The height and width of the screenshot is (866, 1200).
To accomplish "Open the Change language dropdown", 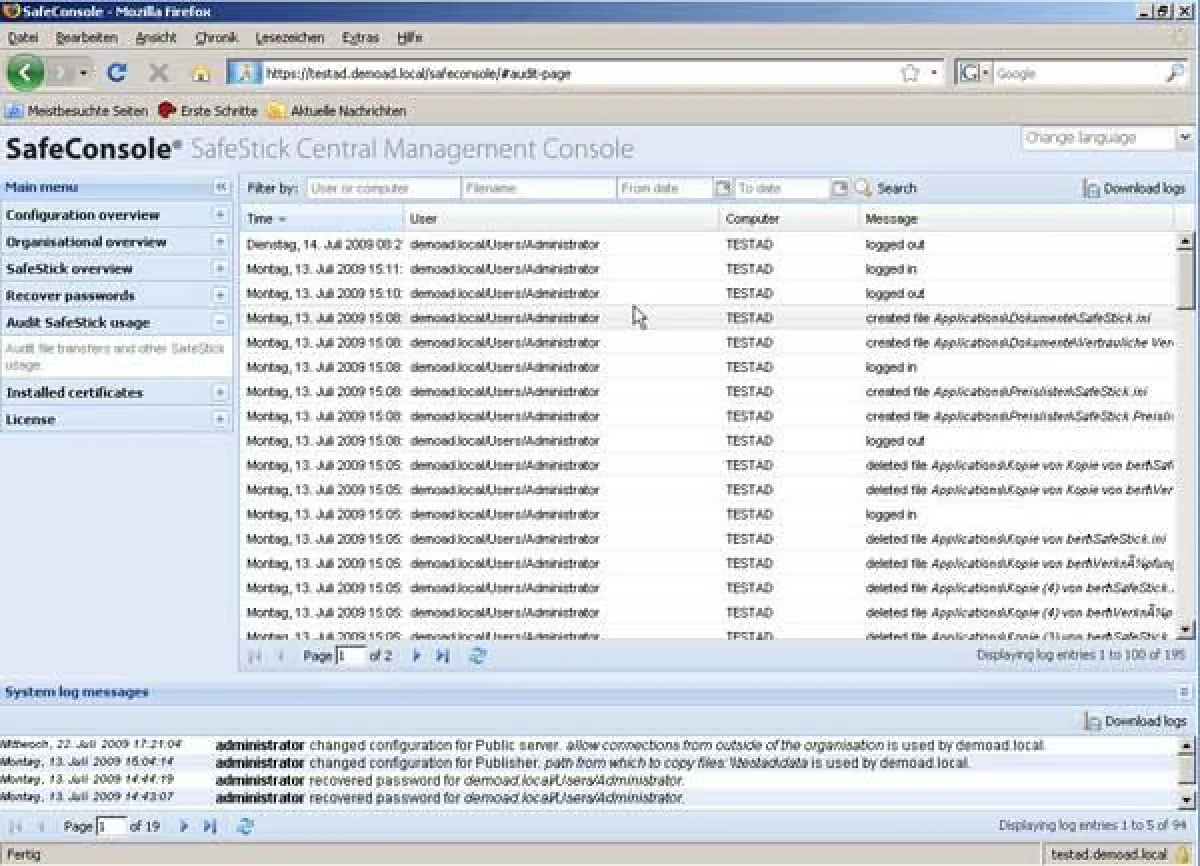I will (1185, 138).
